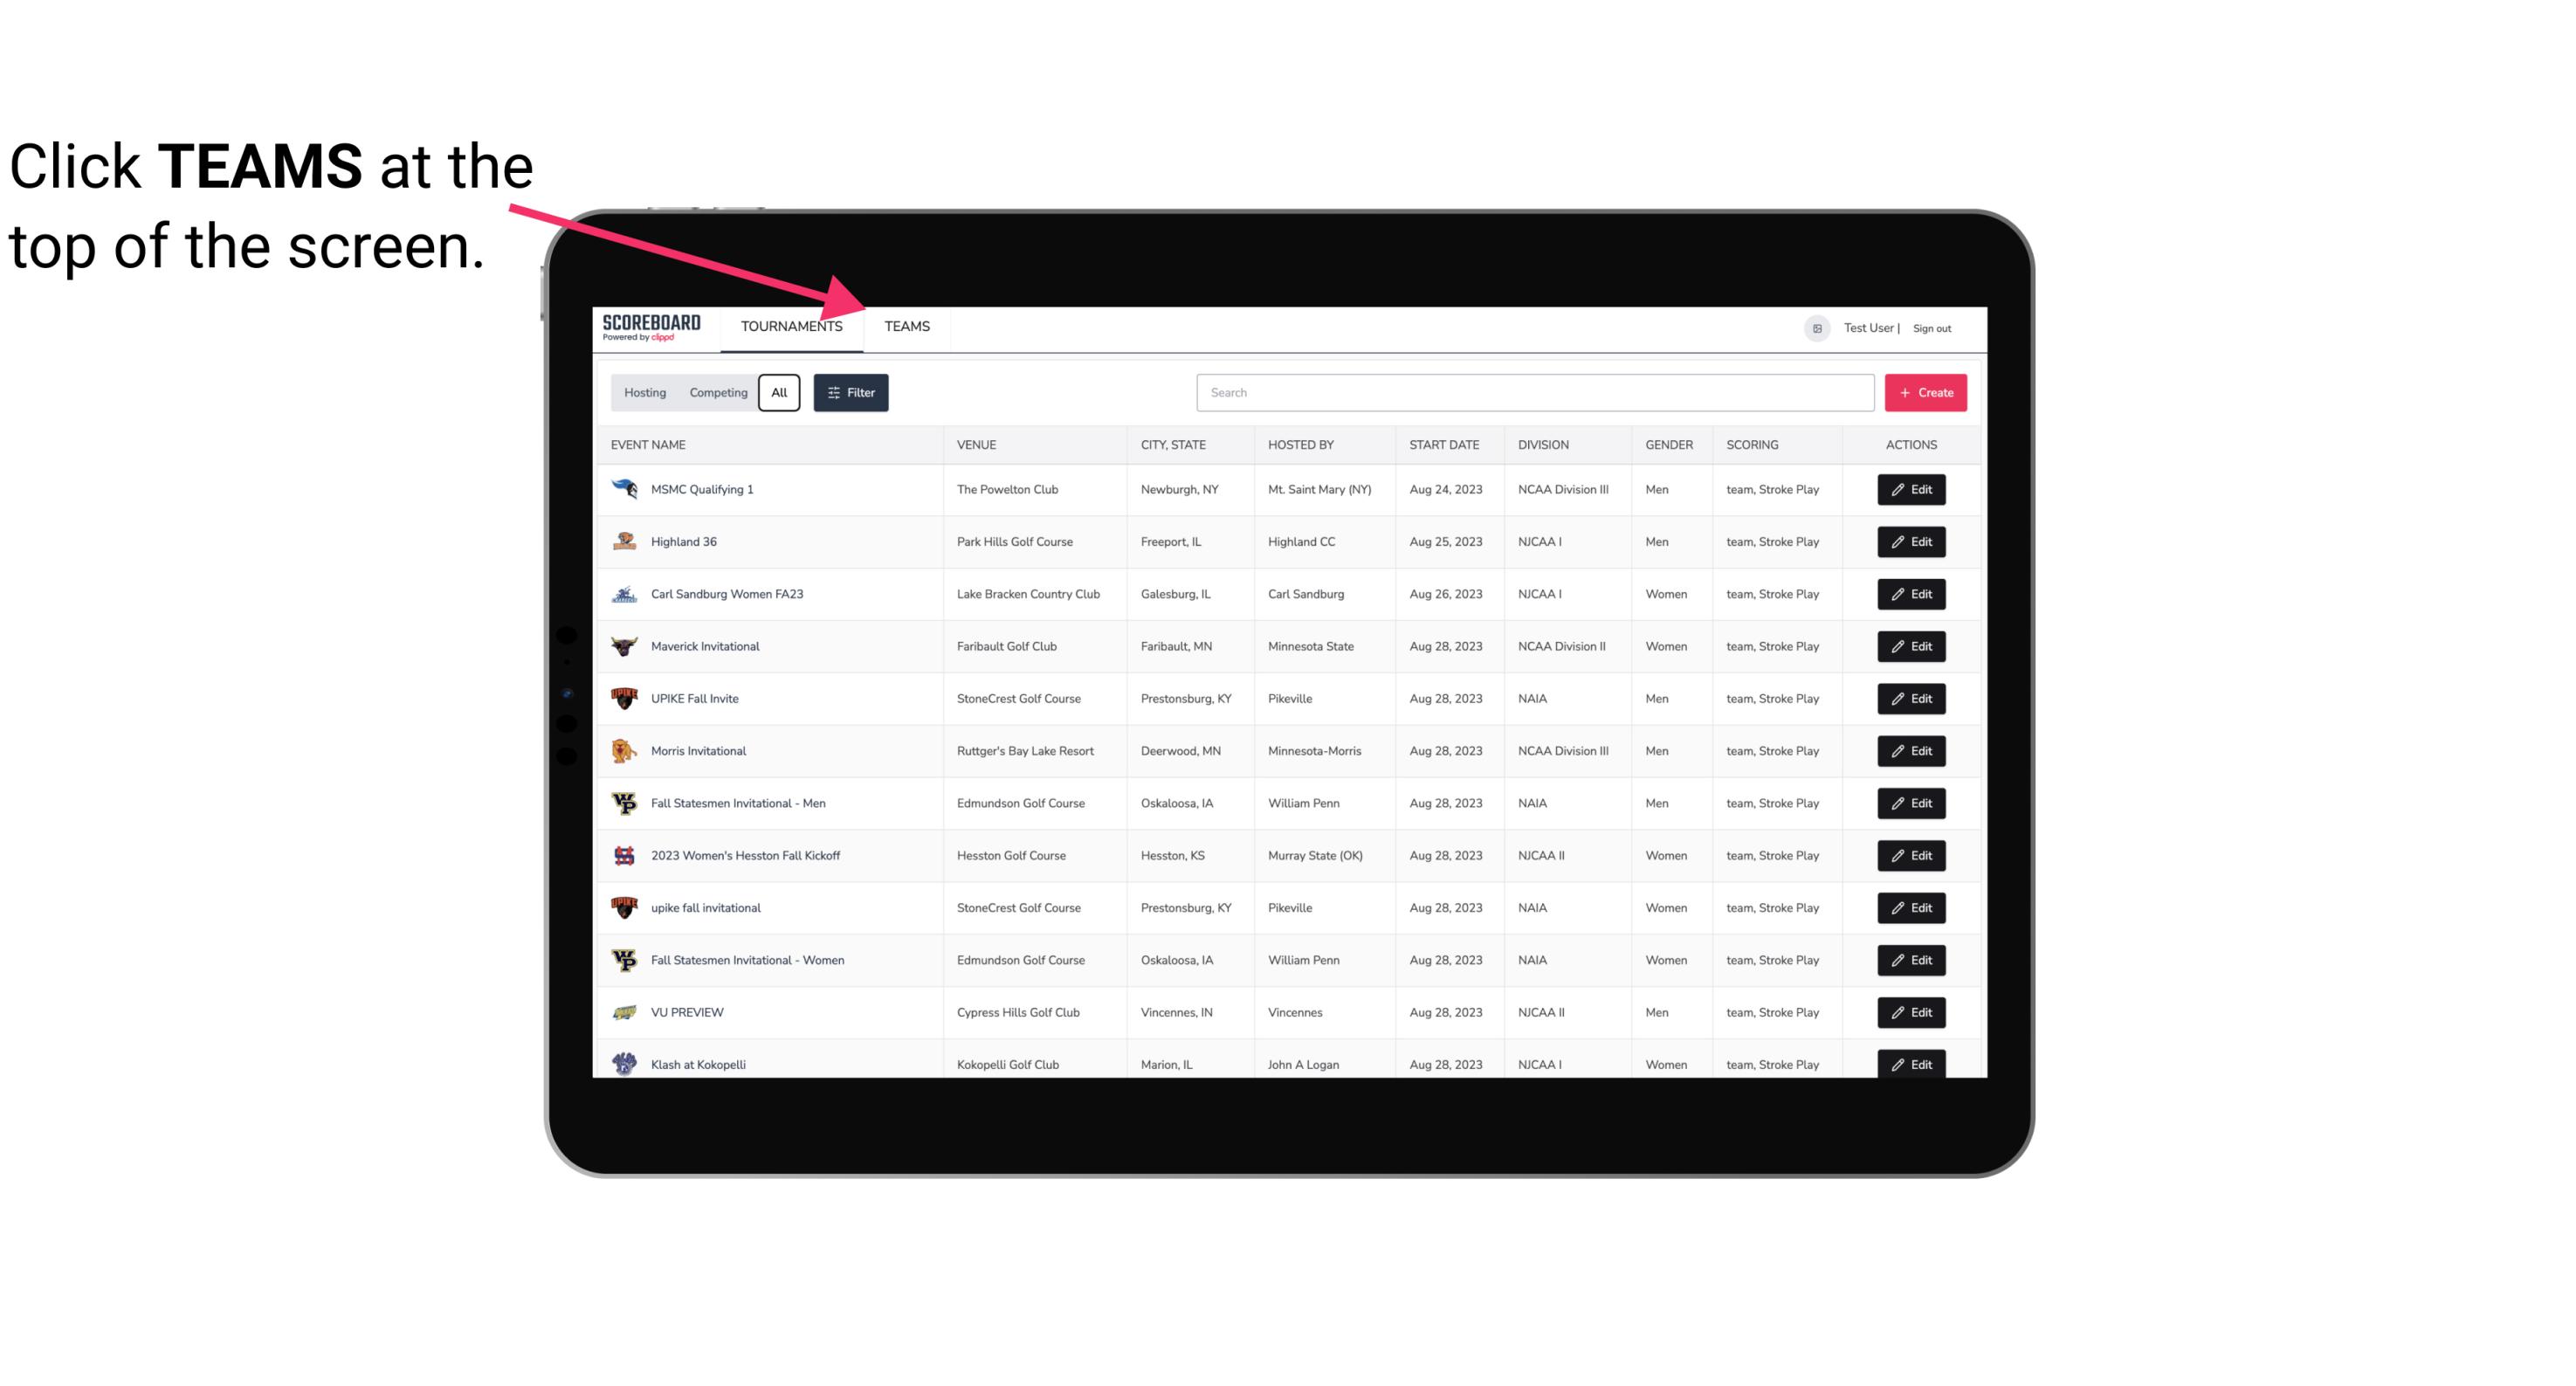
Task: Open the Filter dropdown panel
Action: 851,393
